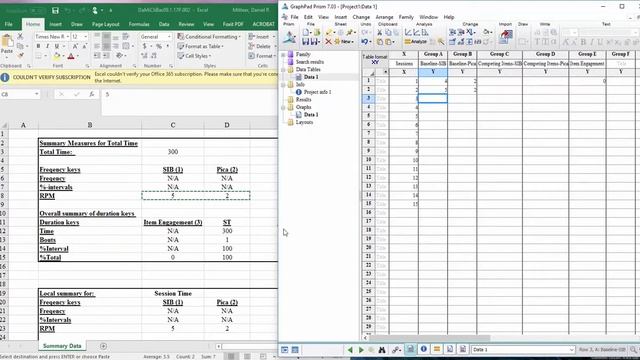The width and height of the screenshot is (640, 360).
Task: Open the Results folder in Prism navigator
Action: [x=303, y=100]
